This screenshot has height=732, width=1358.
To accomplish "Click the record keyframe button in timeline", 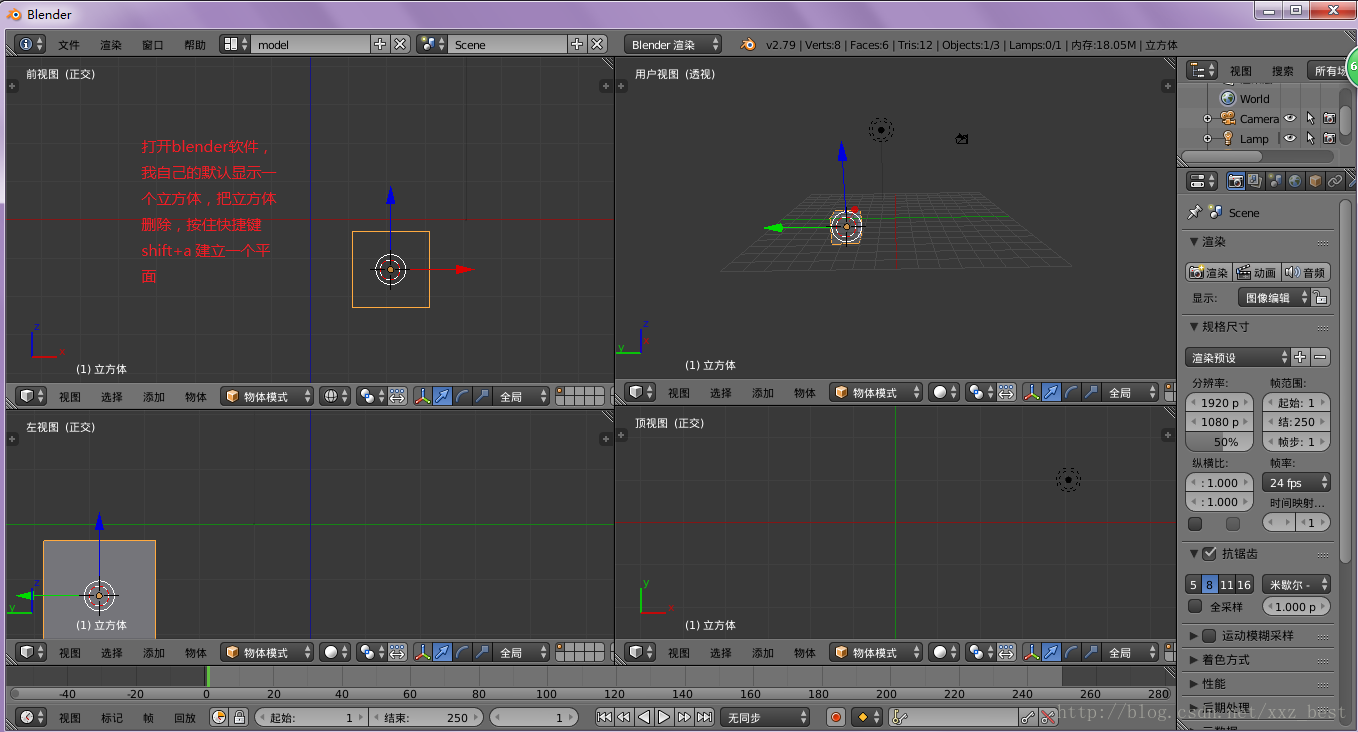I will tap(836, 717).
